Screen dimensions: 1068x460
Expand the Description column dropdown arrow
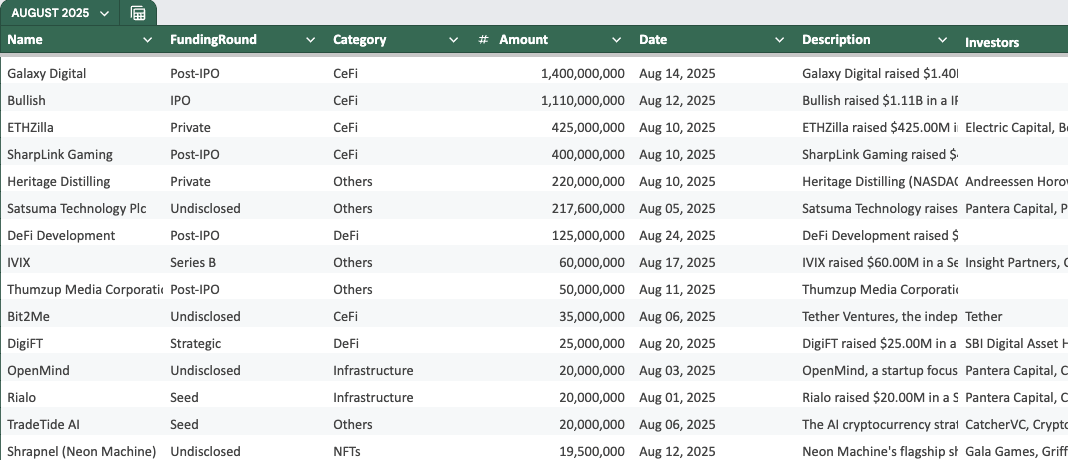[x=943, y=40]
